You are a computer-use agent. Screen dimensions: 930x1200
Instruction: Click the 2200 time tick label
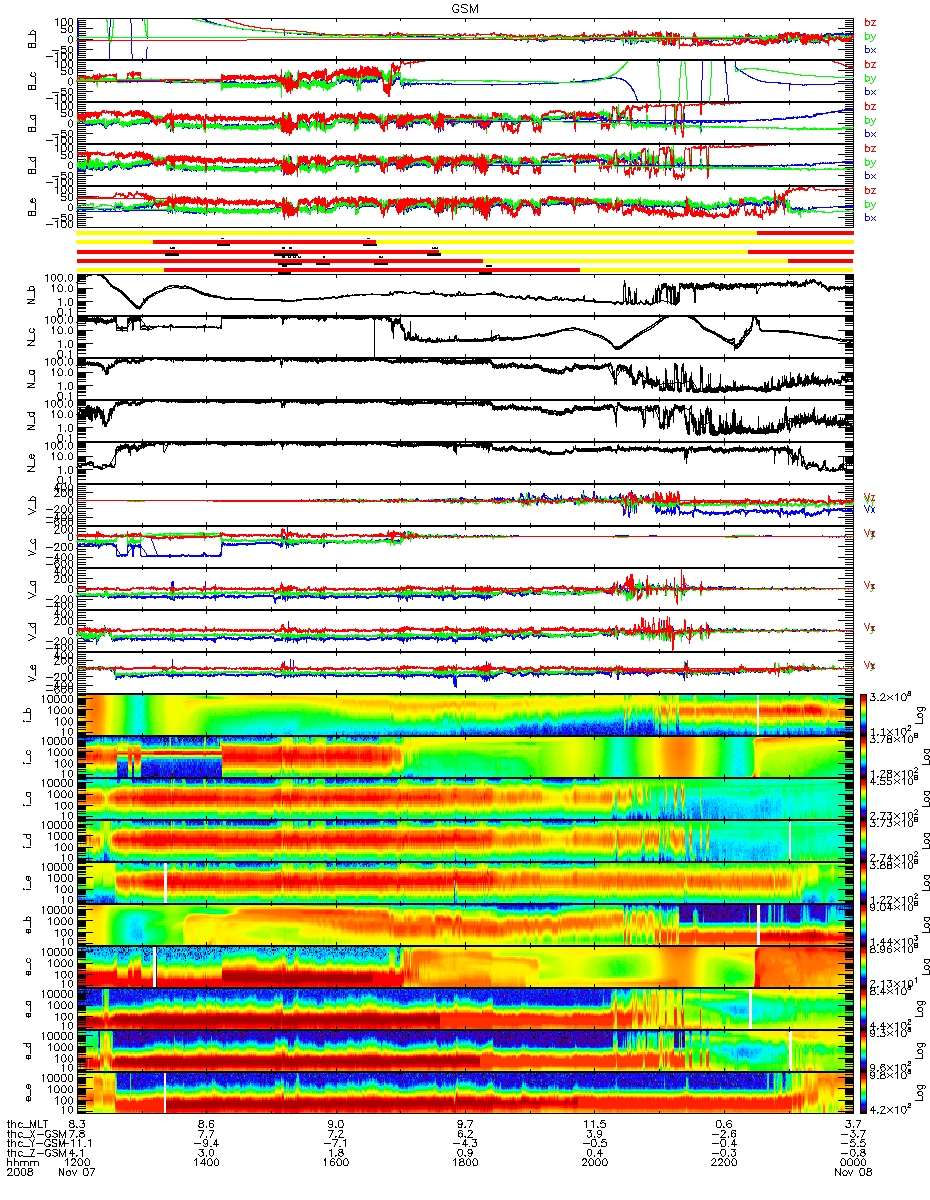click(x=724, y=1163)
